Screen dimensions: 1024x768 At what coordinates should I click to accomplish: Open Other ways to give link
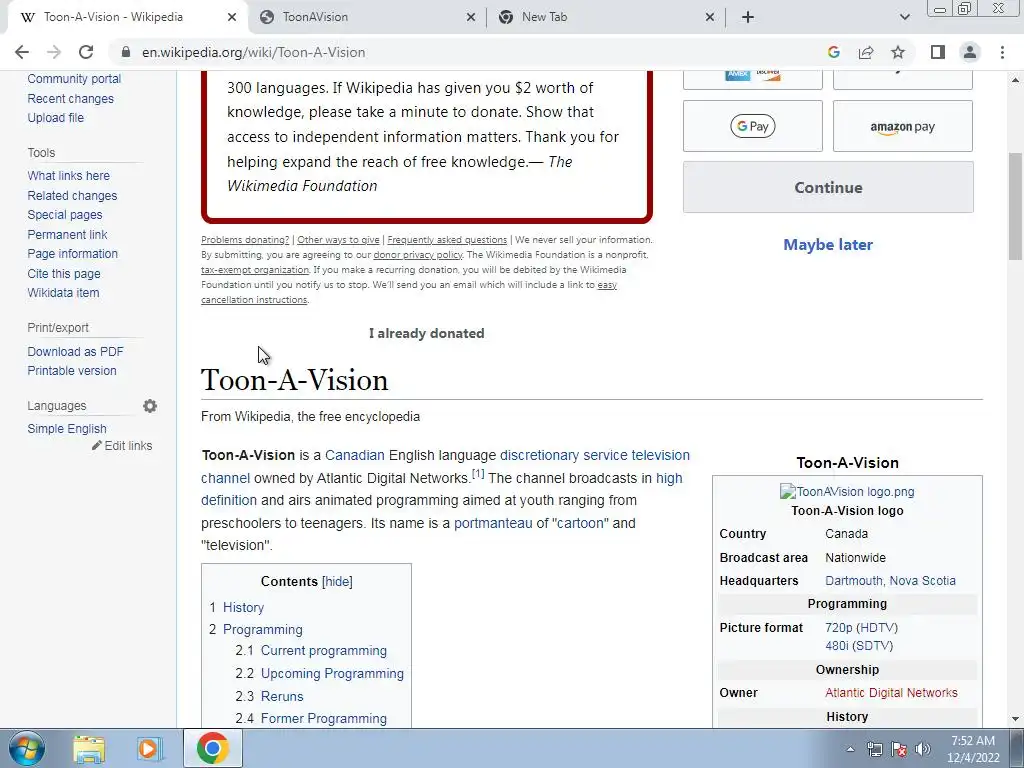pos(338,240)
